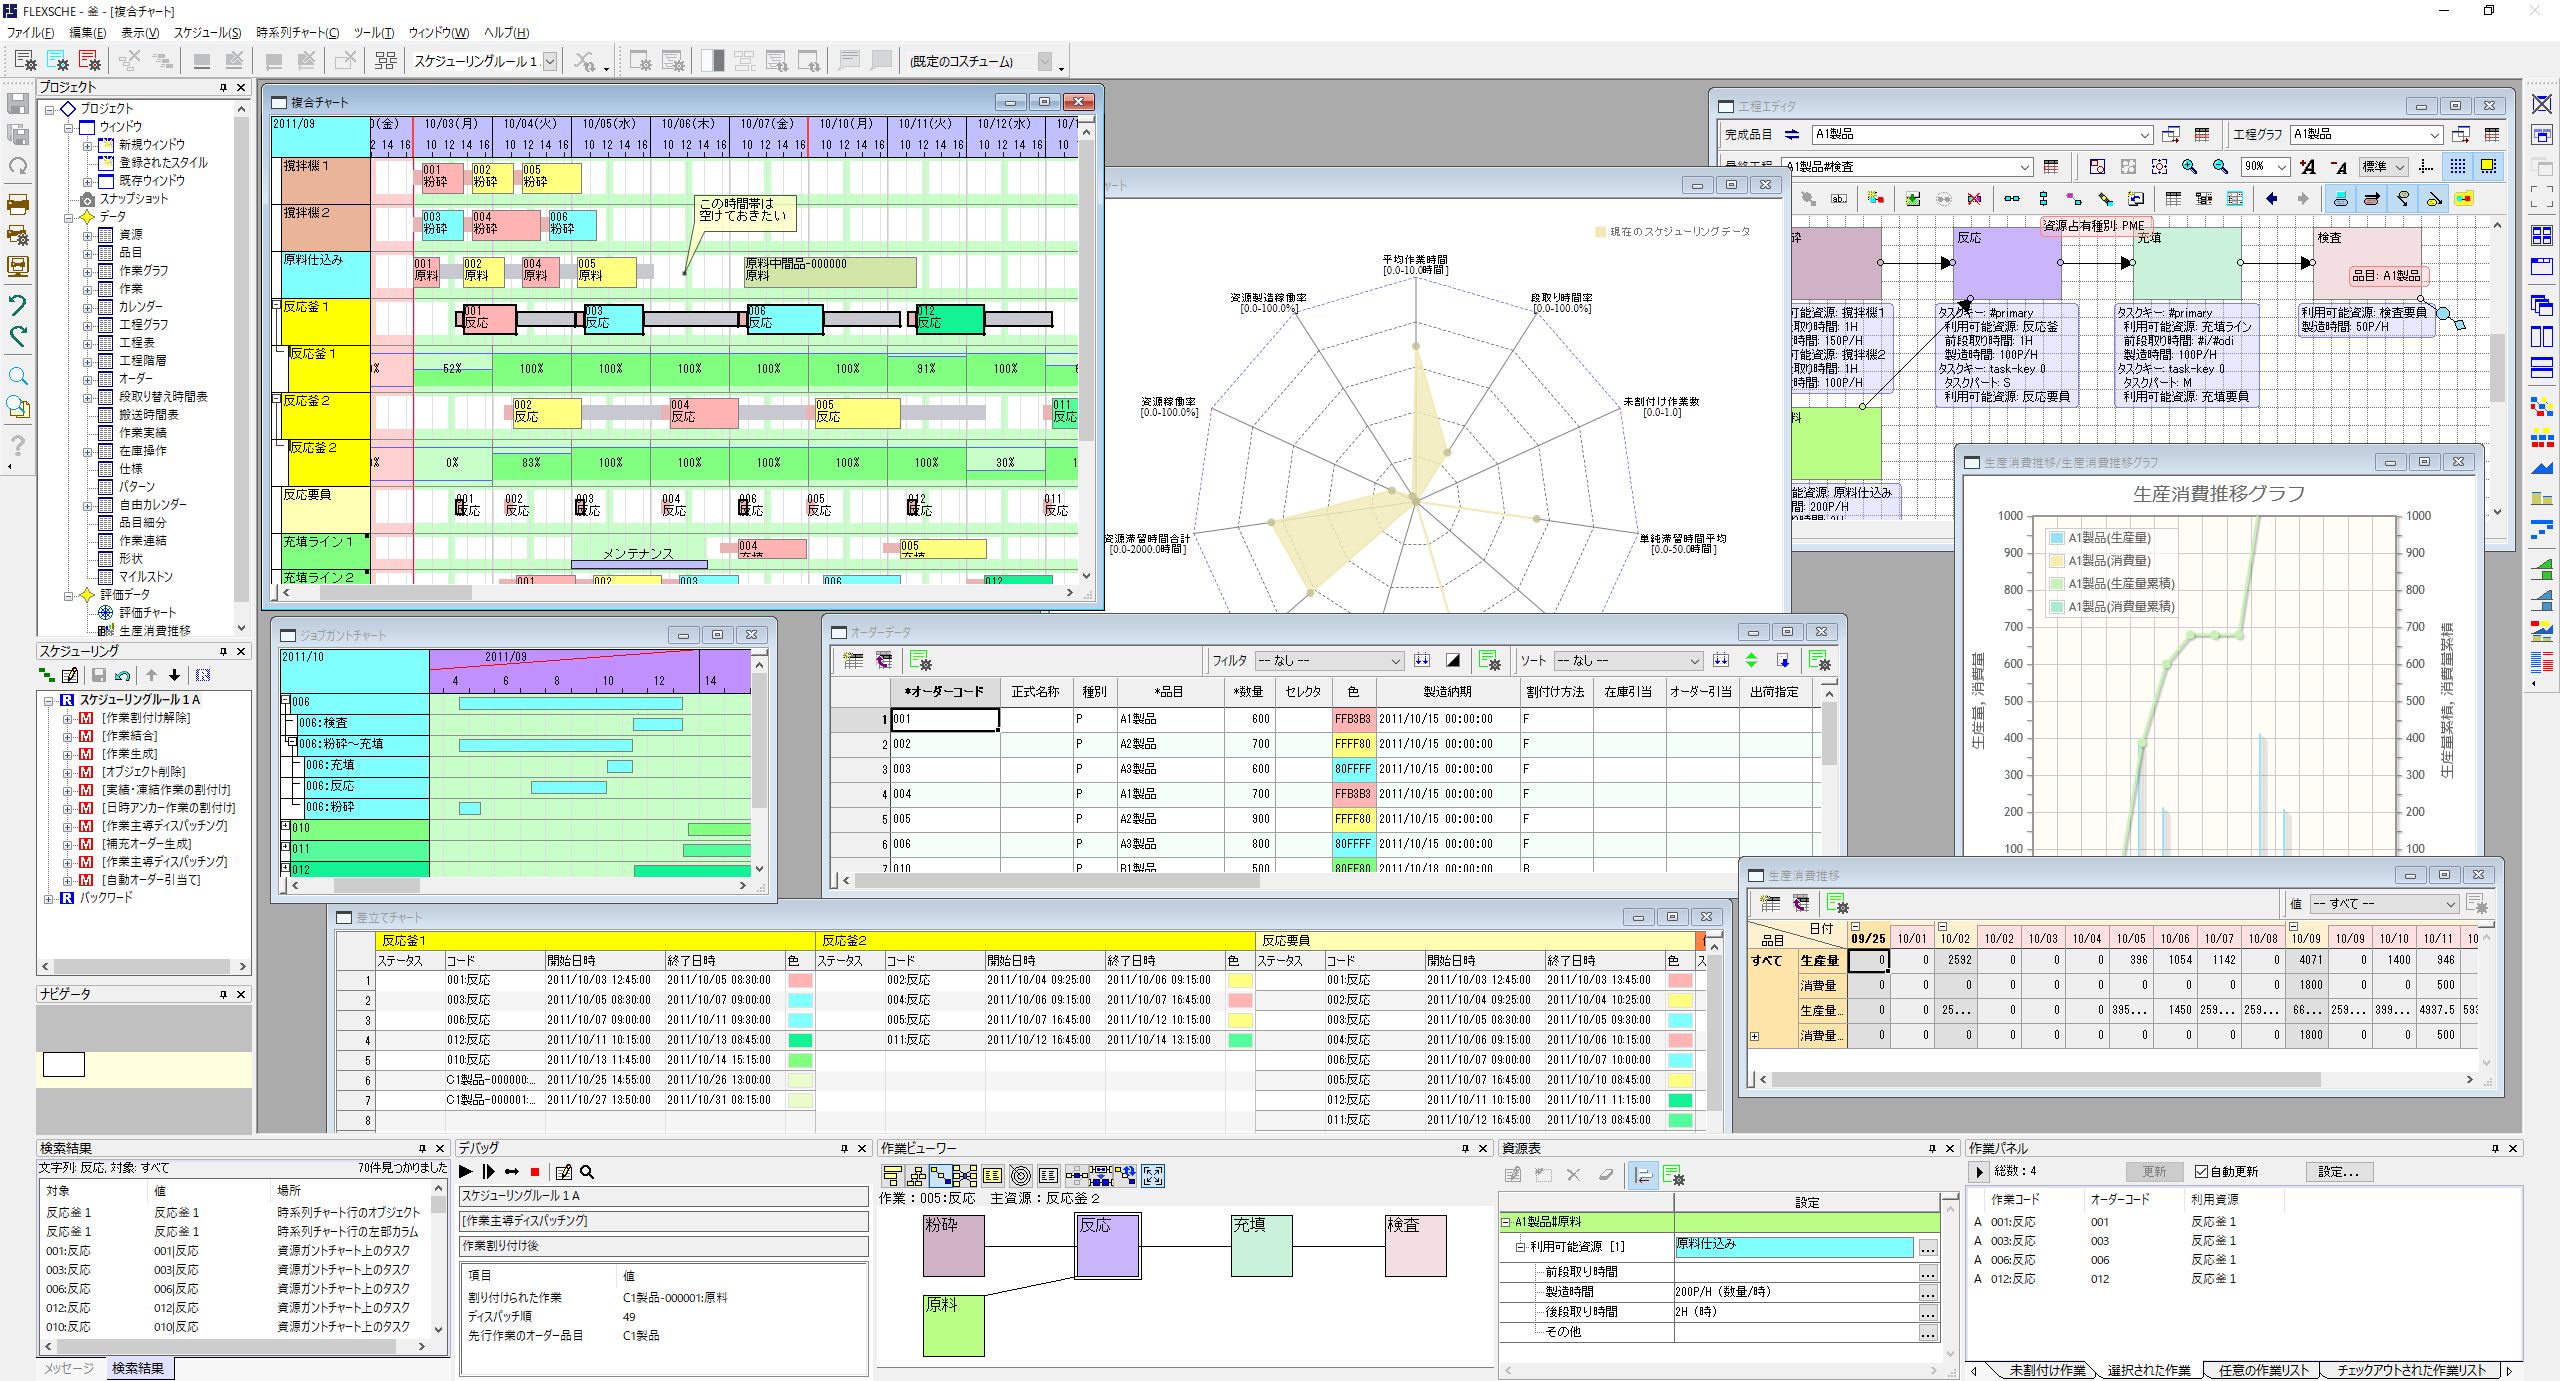Open the フィルタ dropdown in オーダーデータ
This screenshot has height=1381, width=2560.
pos(1395,661)
